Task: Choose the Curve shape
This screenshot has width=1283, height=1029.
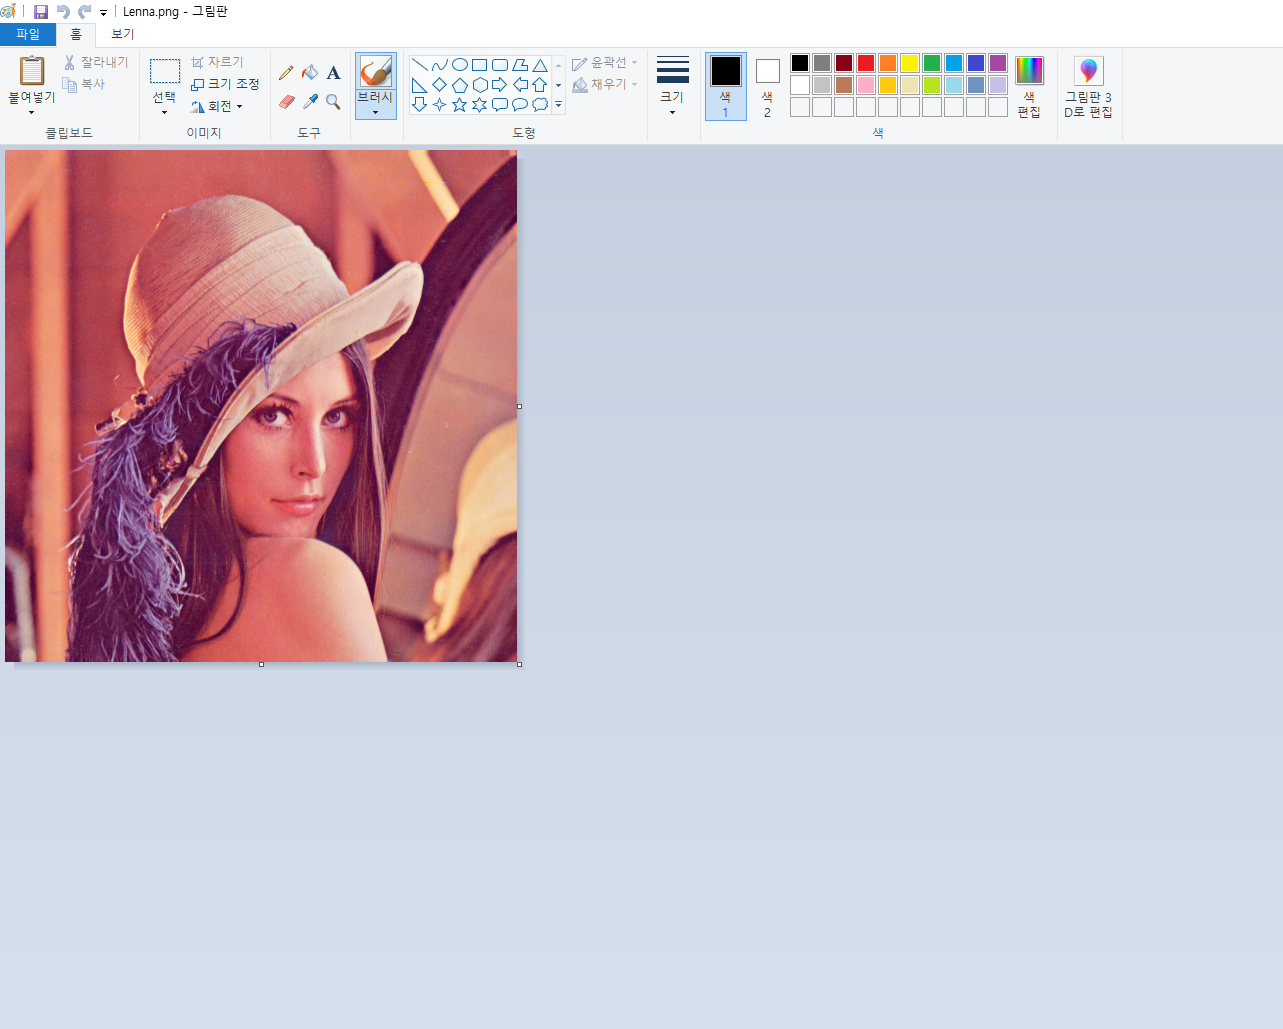Action: (x=440, y=65)
